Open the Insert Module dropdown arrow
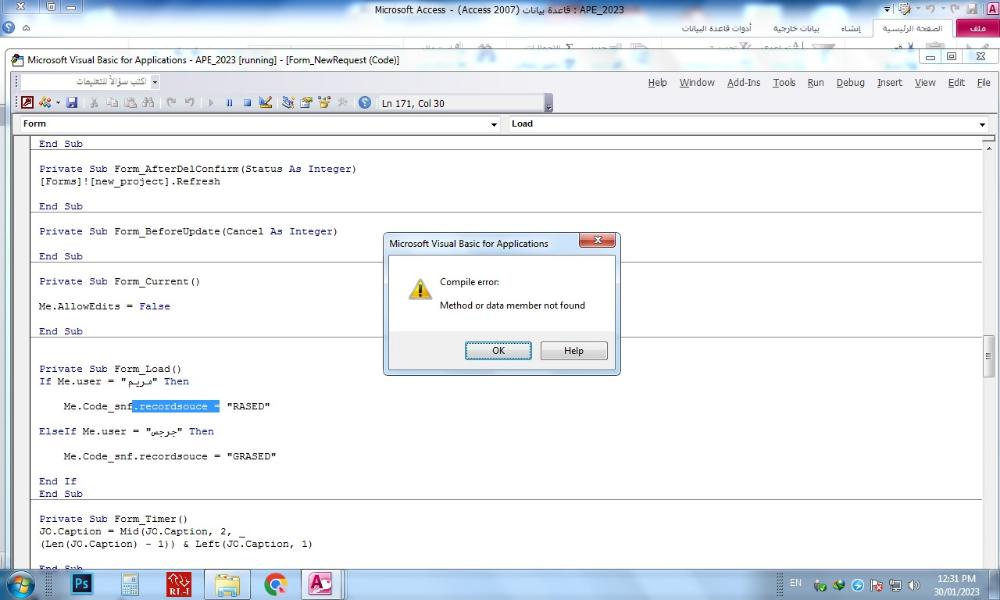Screen dimensions: 1000x600 pyautogui.click(x=58, y=103)
